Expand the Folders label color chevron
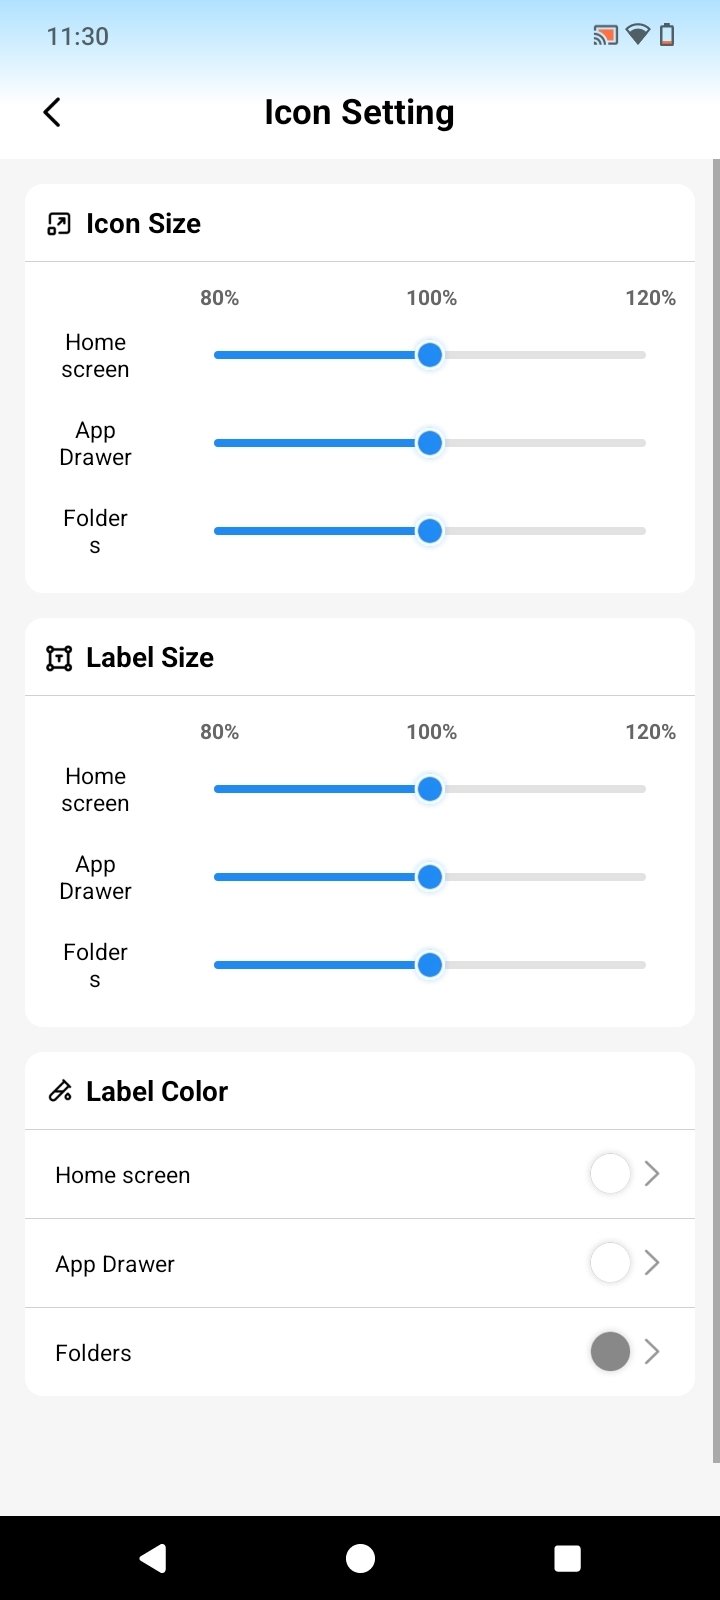Image resolution: width=720 pixels, height=1600 pixels. coord(652,1352)
